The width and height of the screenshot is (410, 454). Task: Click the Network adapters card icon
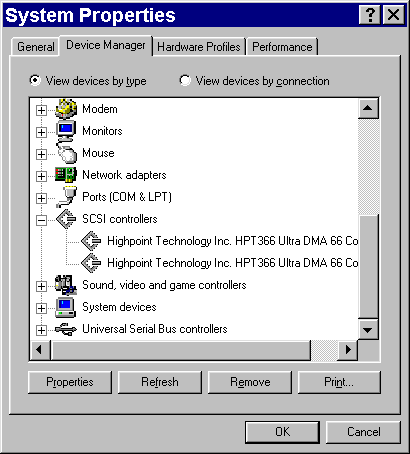pyautogui.click(x=66, y=175)
